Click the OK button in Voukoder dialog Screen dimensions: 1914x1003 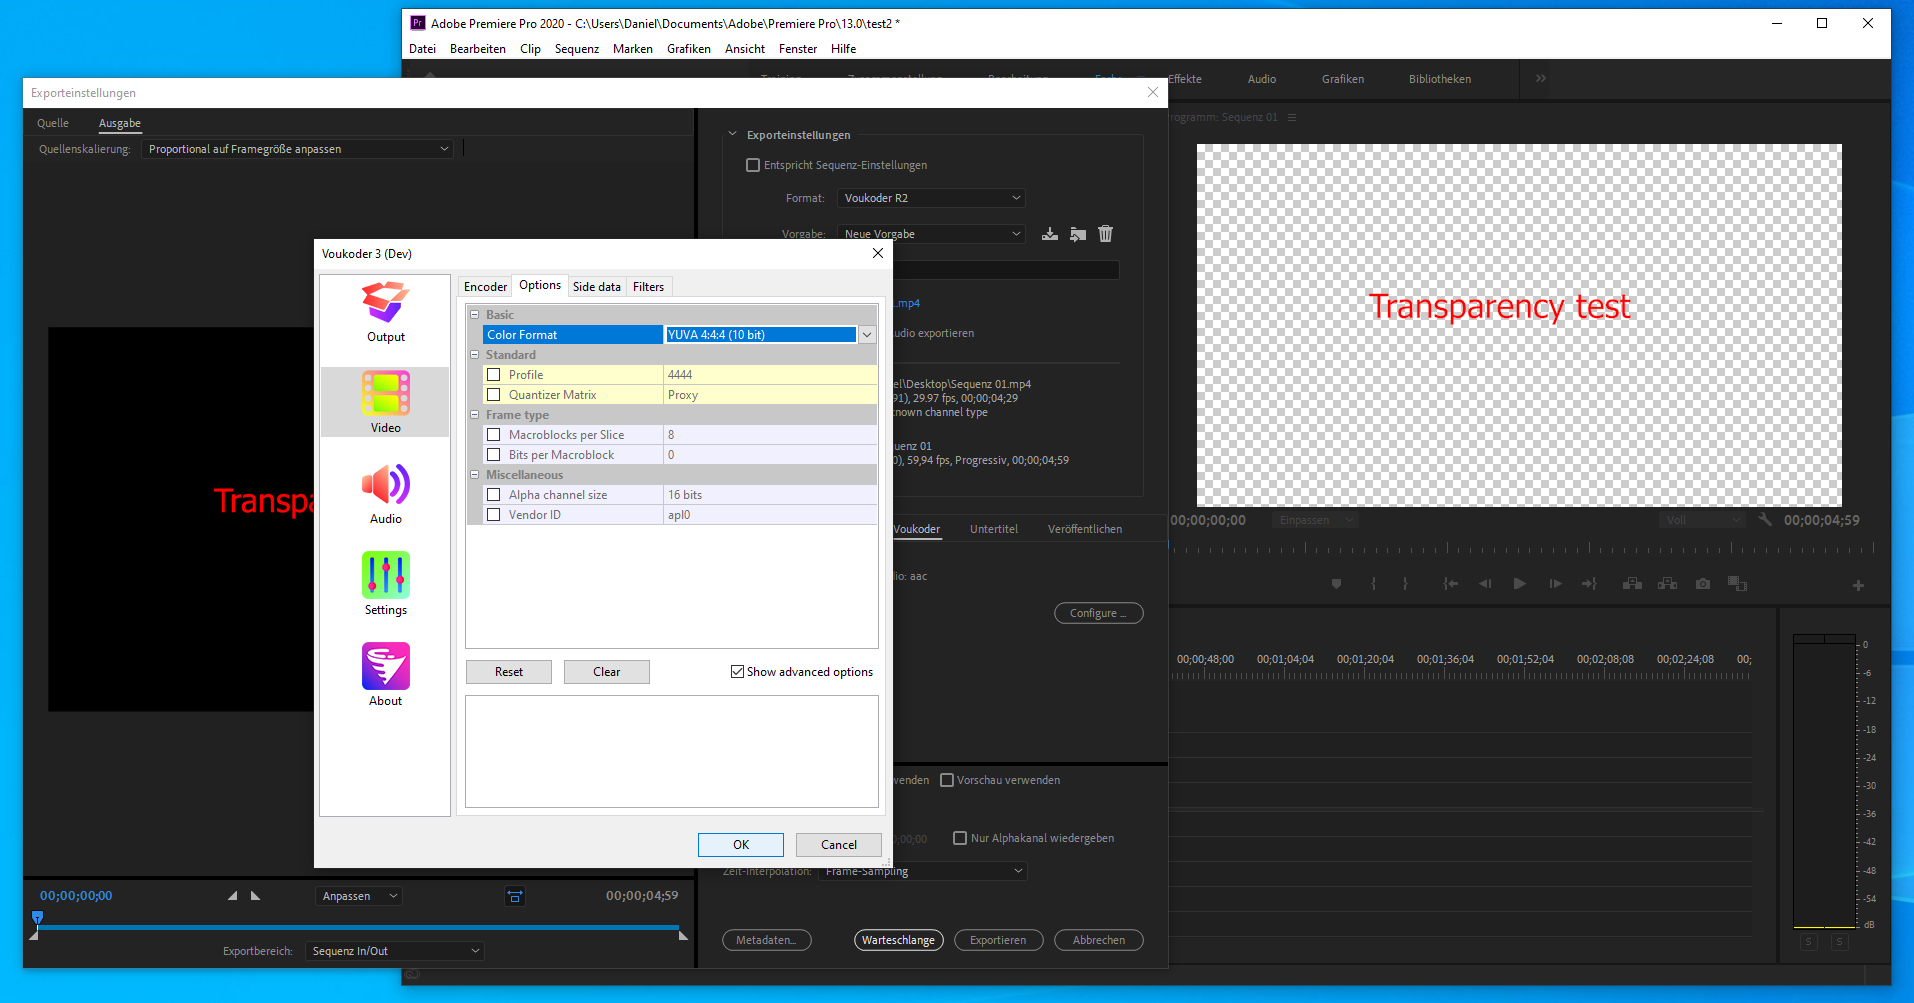point(740,845)
